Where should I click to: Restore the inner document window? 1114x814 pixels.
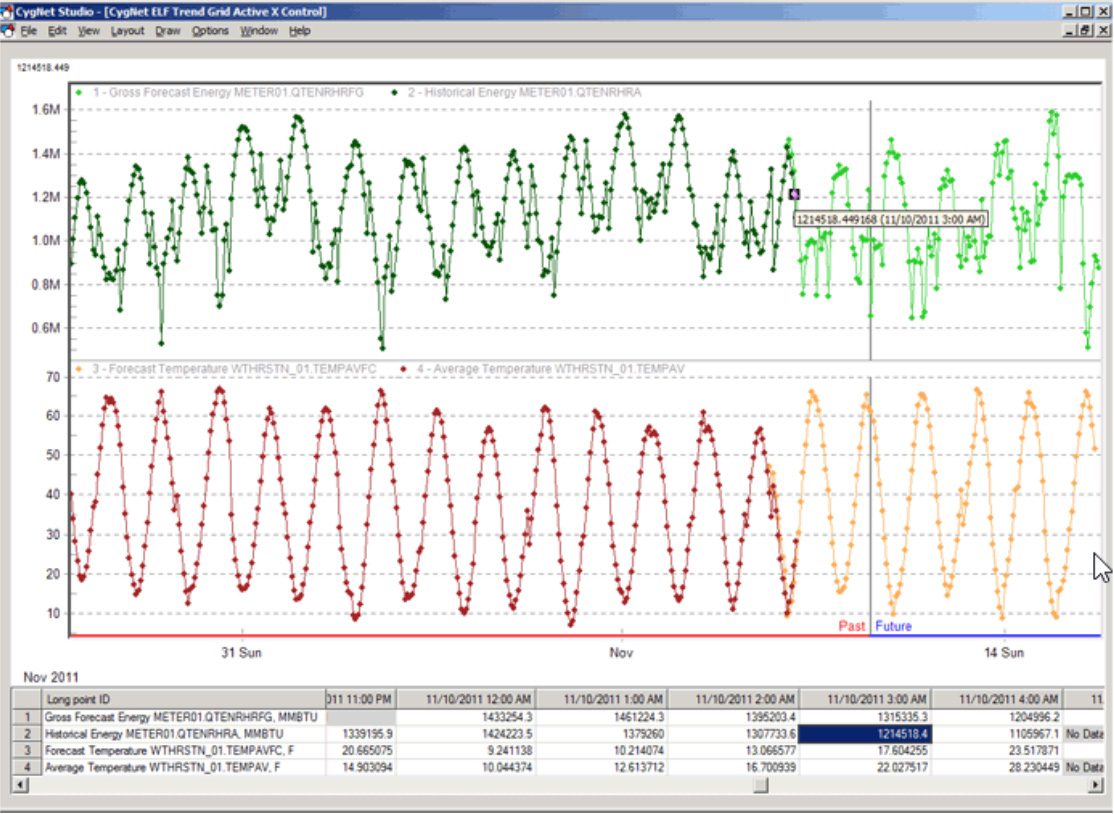click(x=1084, y=31)
